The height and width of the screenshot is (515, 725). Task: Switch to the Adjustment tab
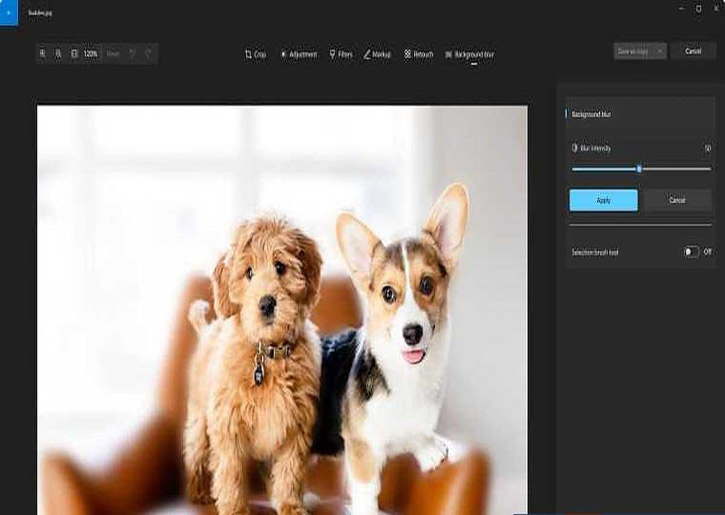(298, 54)
